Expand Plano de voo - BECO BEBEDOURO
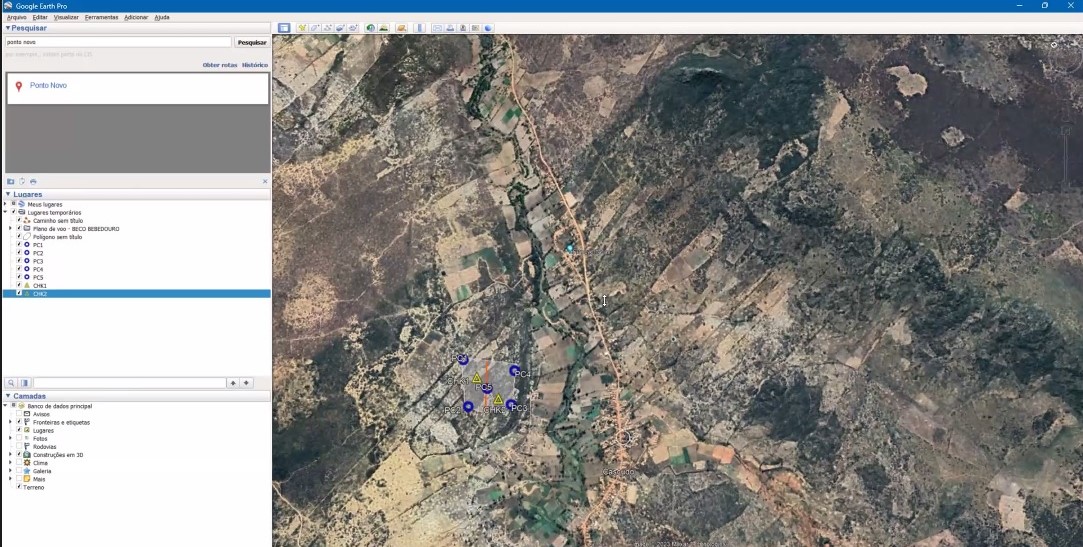This screenshot has height=547, width=1083. (x=10, y=229)
